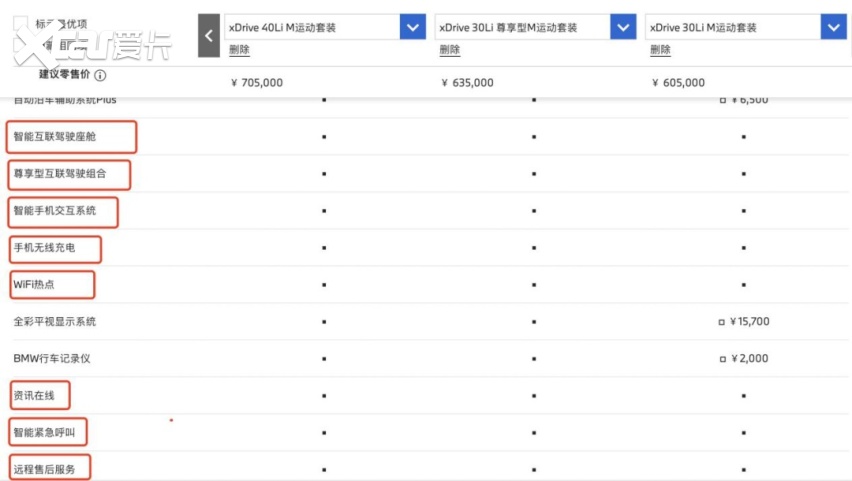Open the info icon beside 建议零售价
Viewport: 852px width, 481px height.
[100, 76]
